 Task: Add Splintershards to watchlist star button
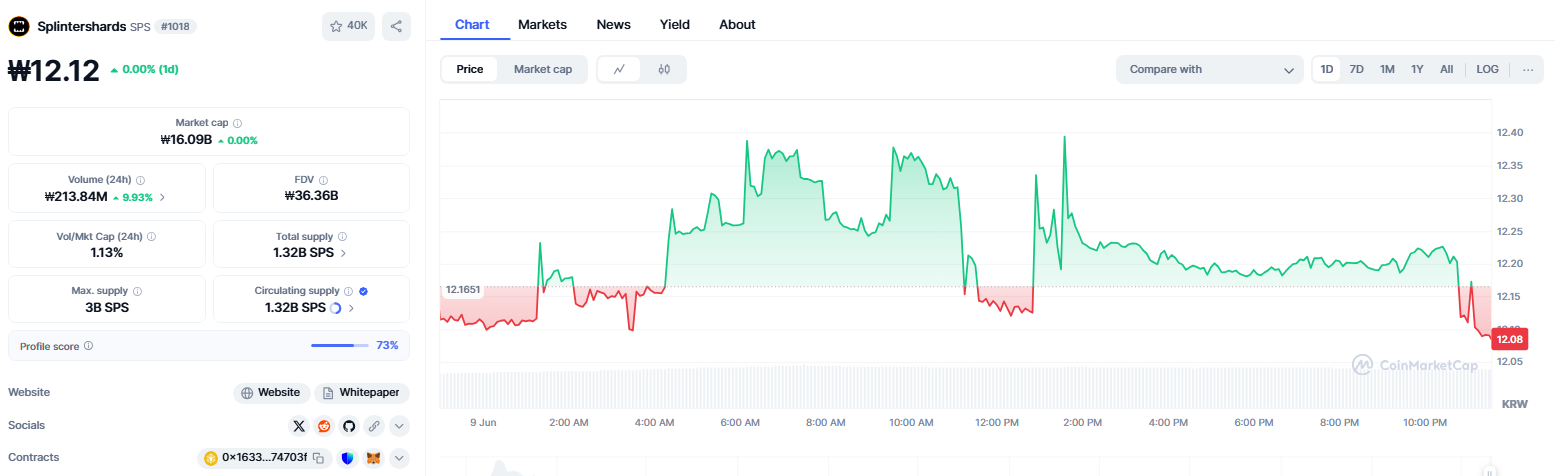348,26
